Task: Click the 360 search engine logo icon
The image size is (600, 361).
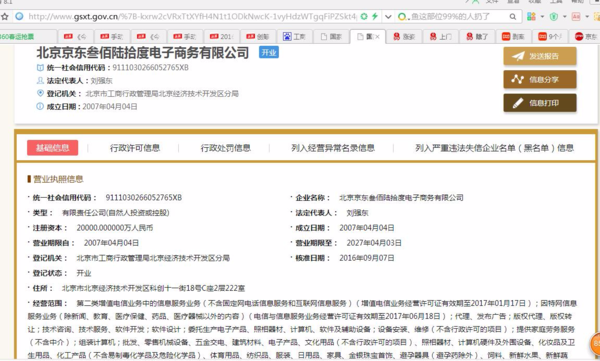Action: (402, 16)
